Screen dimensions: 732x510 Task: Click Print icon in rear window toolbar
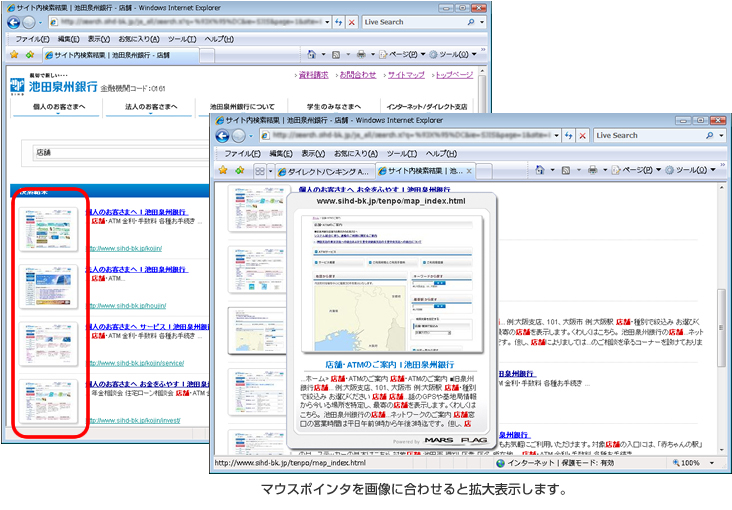point(361,55)
